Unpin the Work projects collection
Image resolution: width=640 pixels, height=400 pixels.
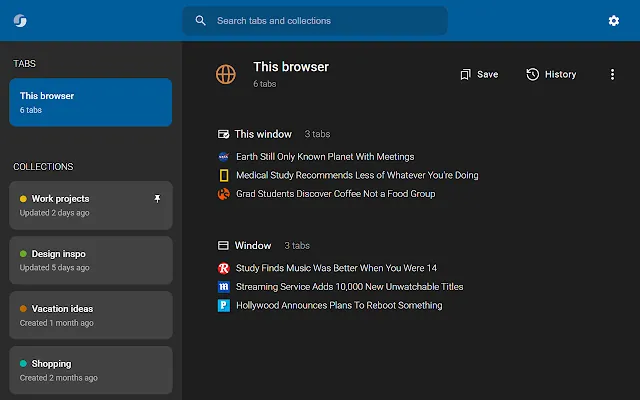click(157, 199)
